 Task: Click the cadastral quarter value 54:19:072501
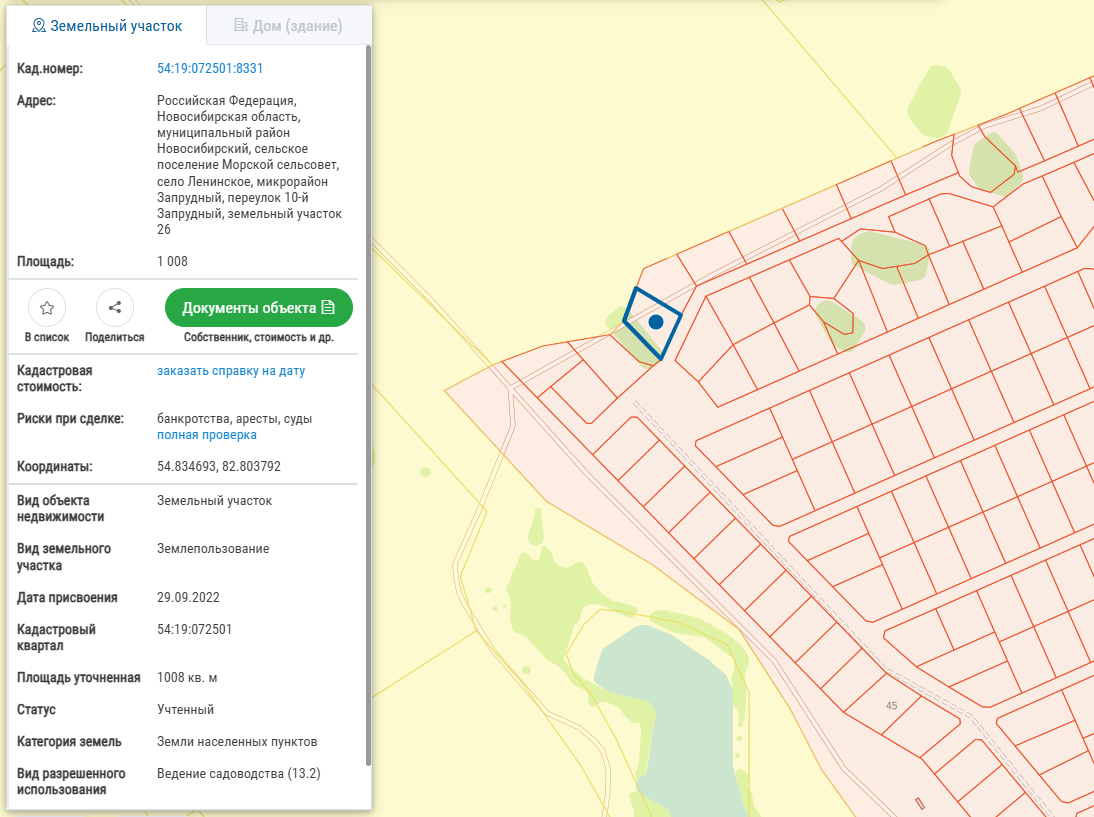195,630
